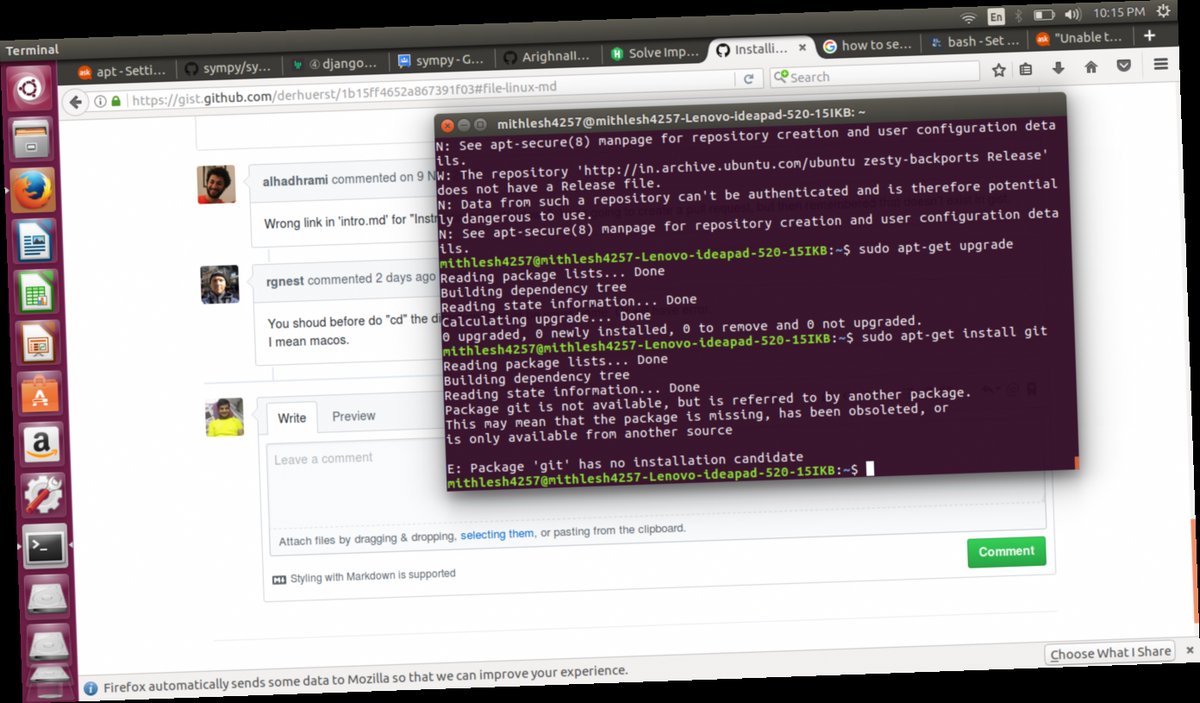This screenshot has height=703, width=1200.
Task: Save the page to Pocket
Action: click(x=1122, y=65)
